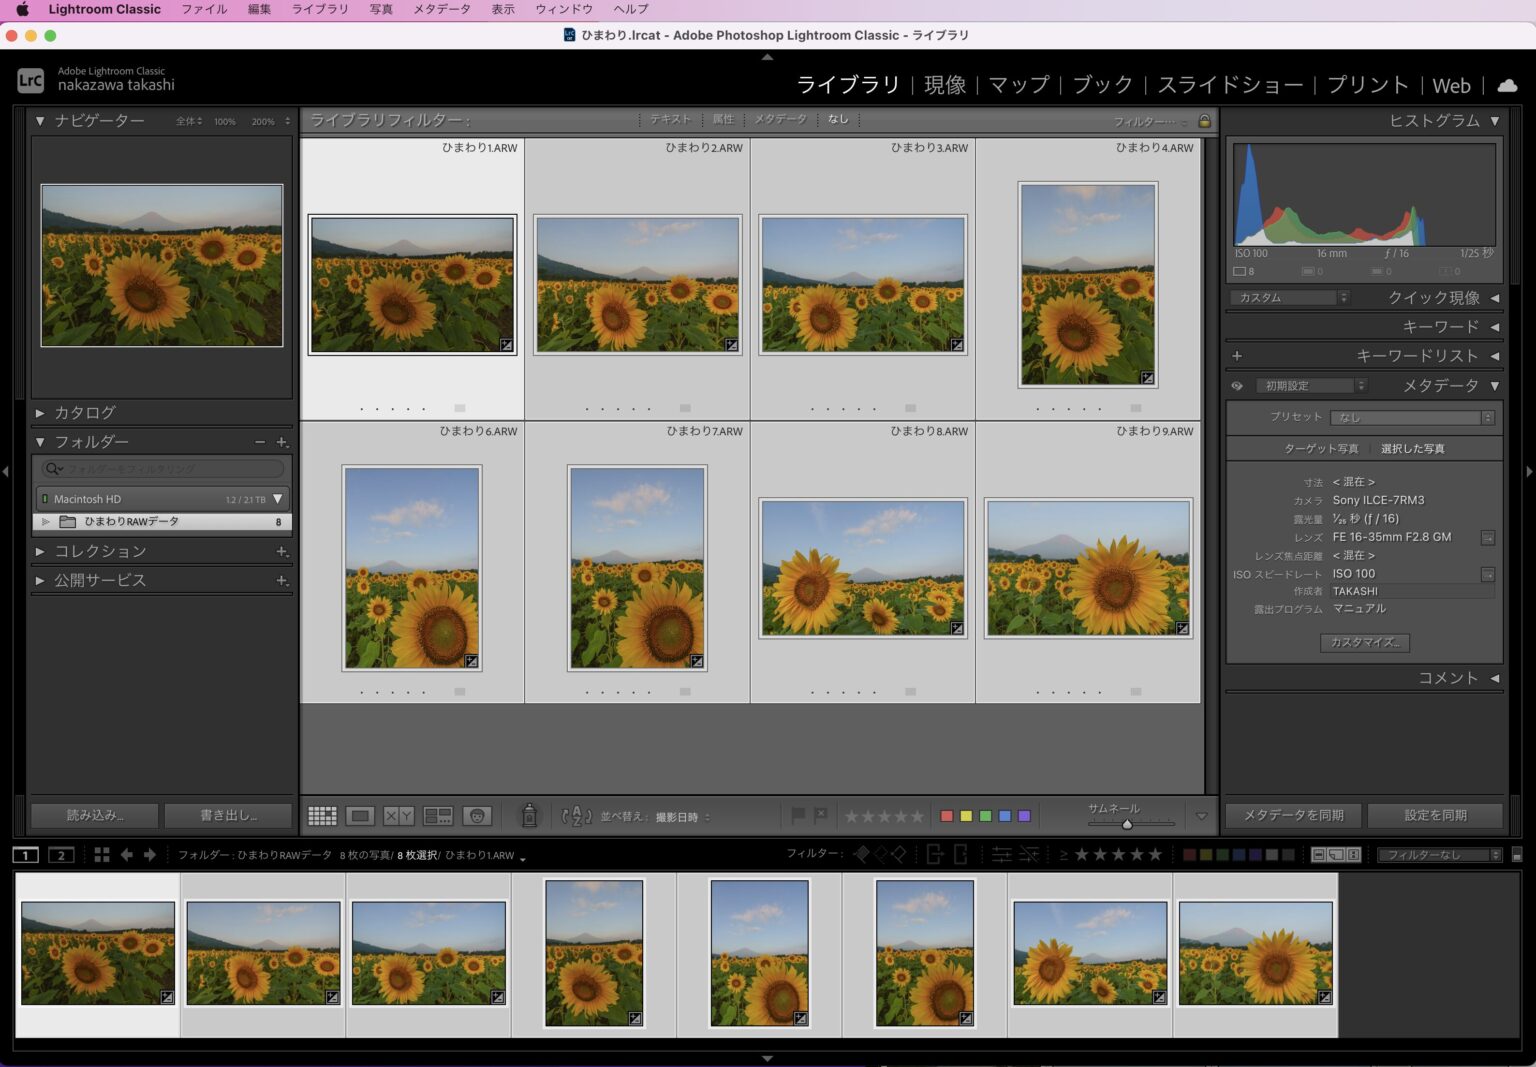Switch to Loupe view in the toolbar
1536x1067 pixels.
pos(360,816)
